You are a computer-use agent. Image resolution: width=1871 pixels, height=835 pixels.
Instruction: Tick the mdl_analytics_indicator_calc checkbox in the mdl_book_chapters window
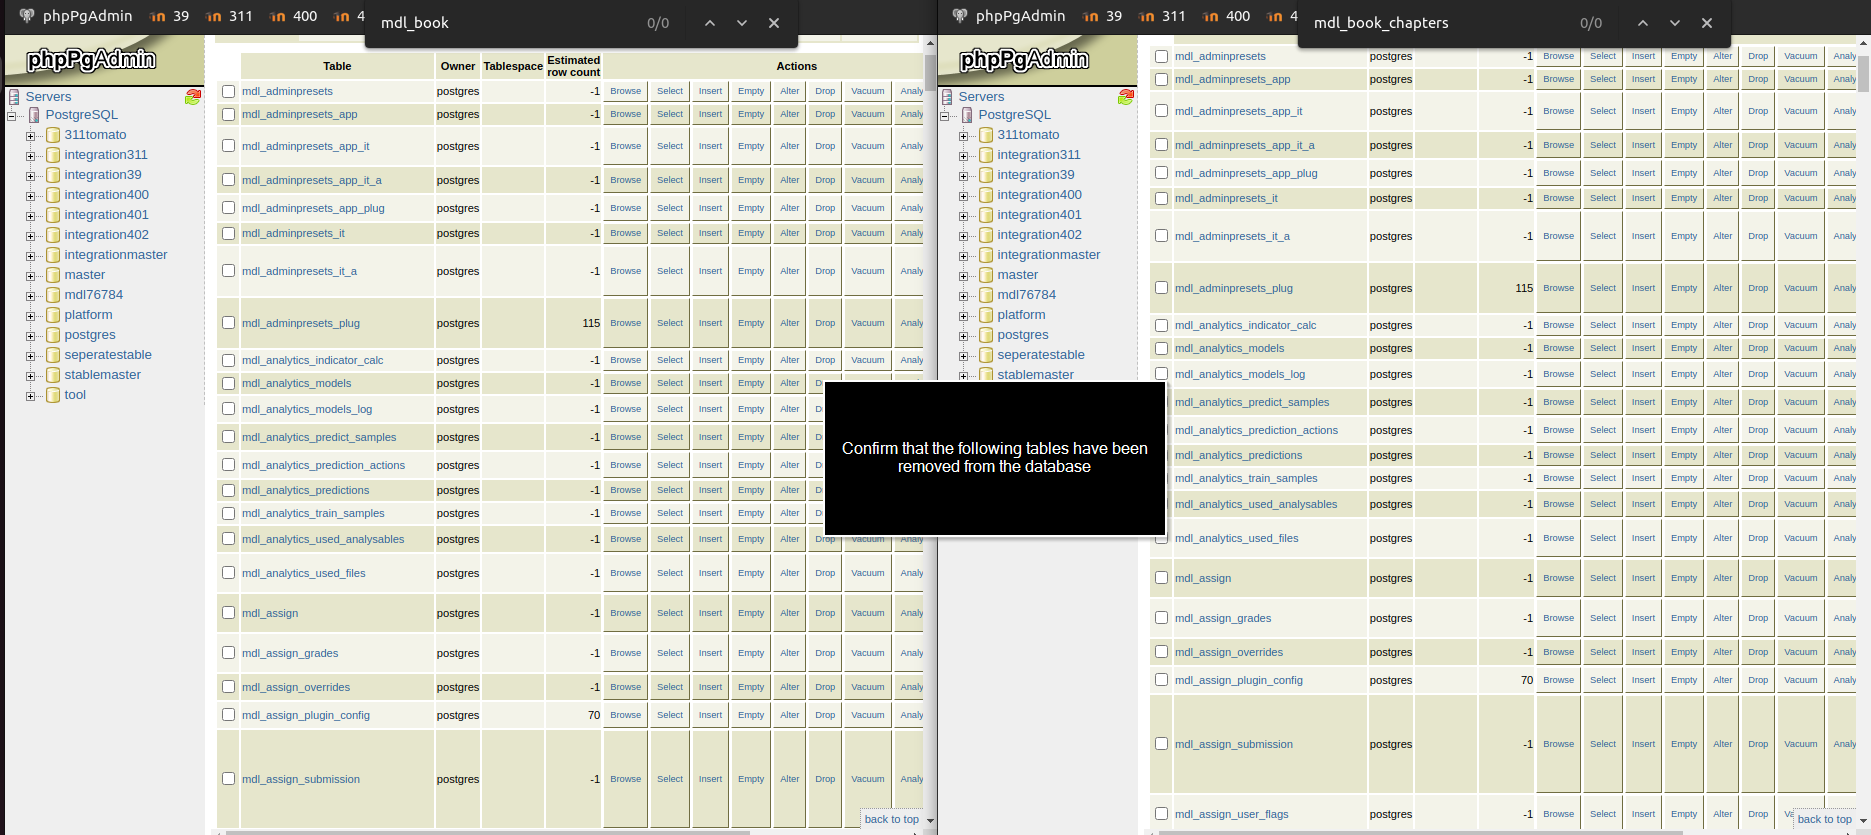coord(1161,325)
